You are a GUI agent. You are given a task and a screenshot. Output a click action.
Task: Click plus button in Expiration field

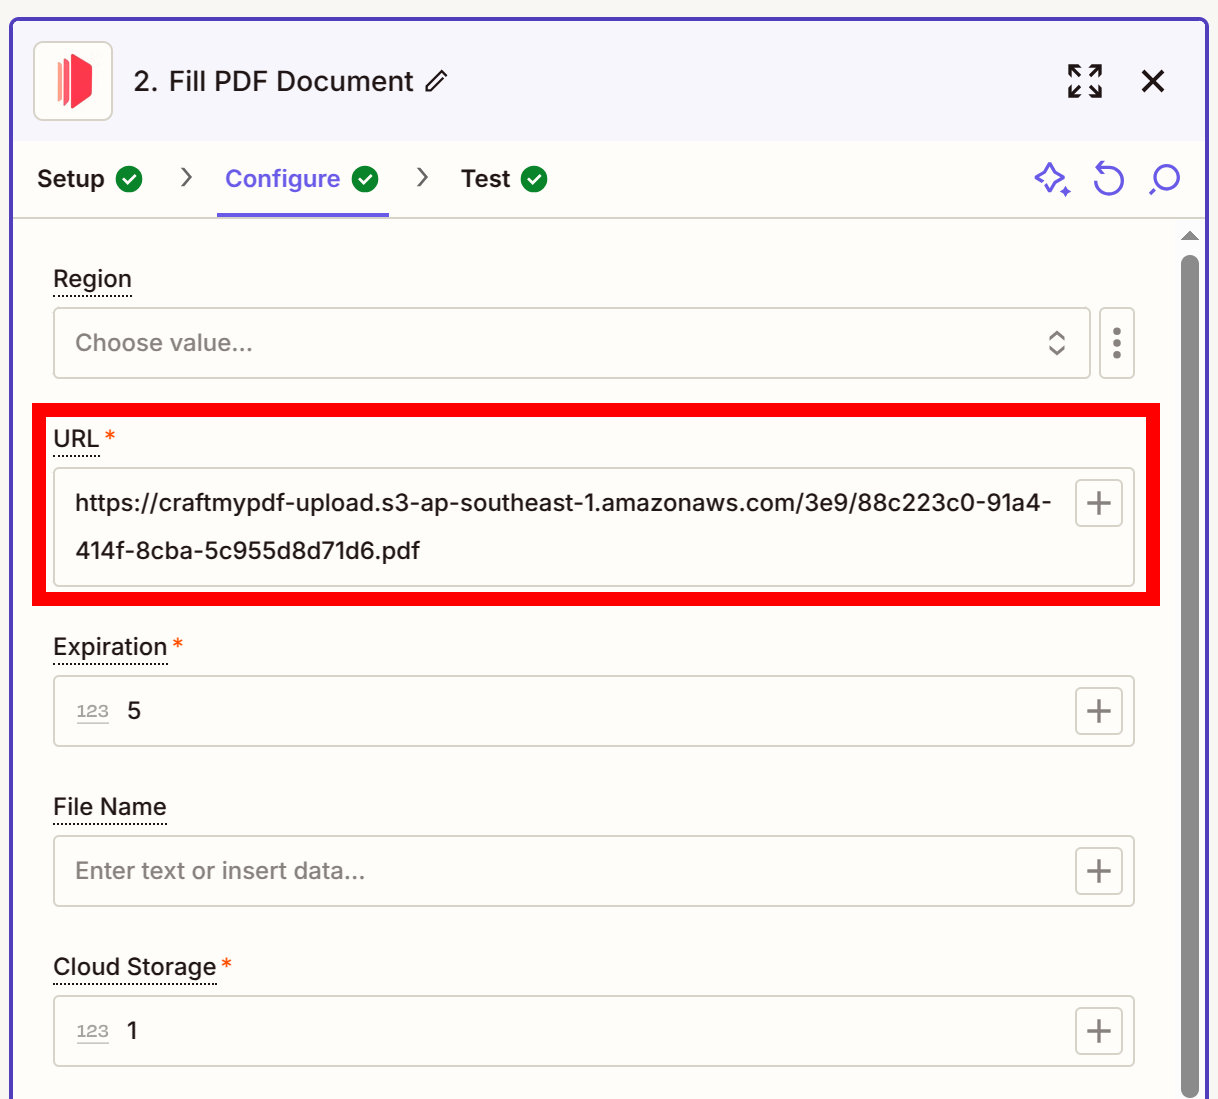1098,711
